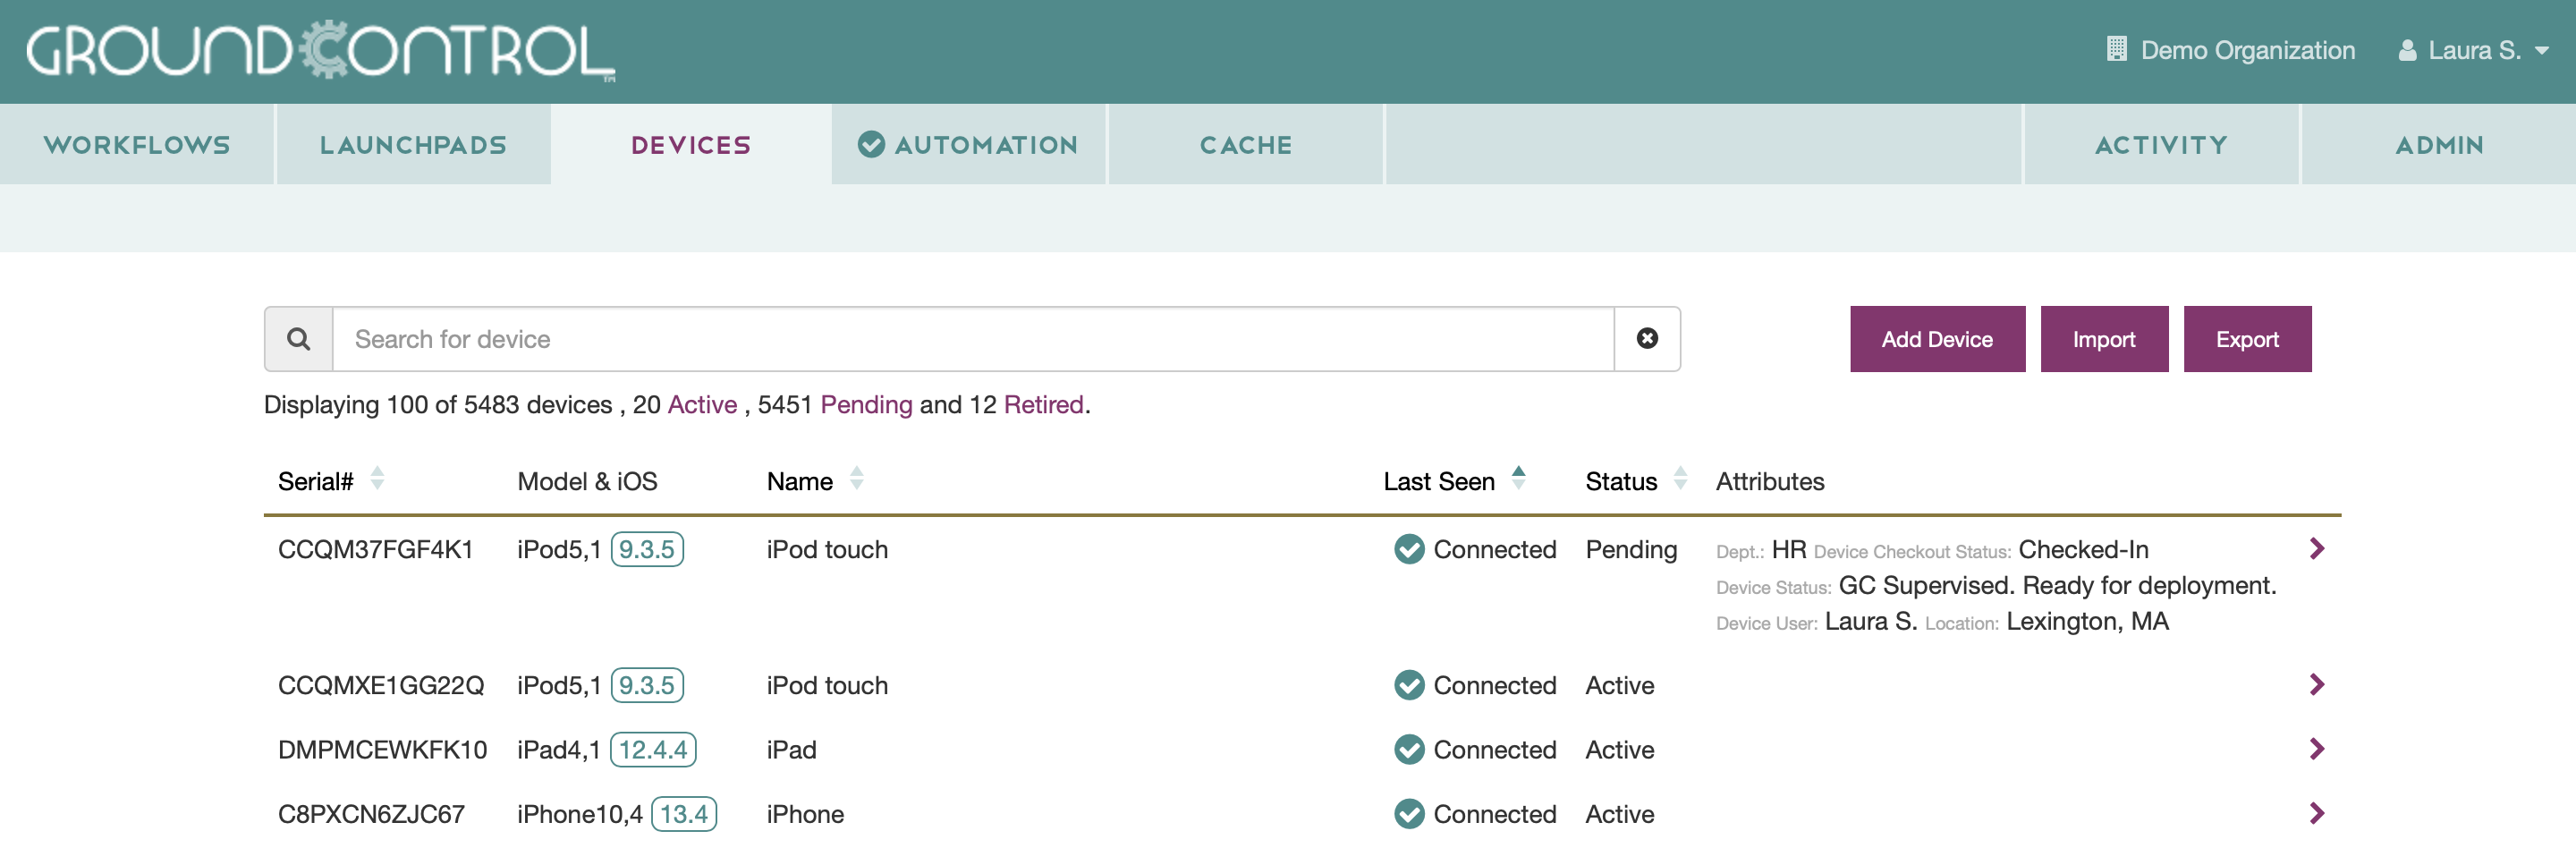Click the Connected check icon for DMPMCEWKFK10

click(1409, 749)
